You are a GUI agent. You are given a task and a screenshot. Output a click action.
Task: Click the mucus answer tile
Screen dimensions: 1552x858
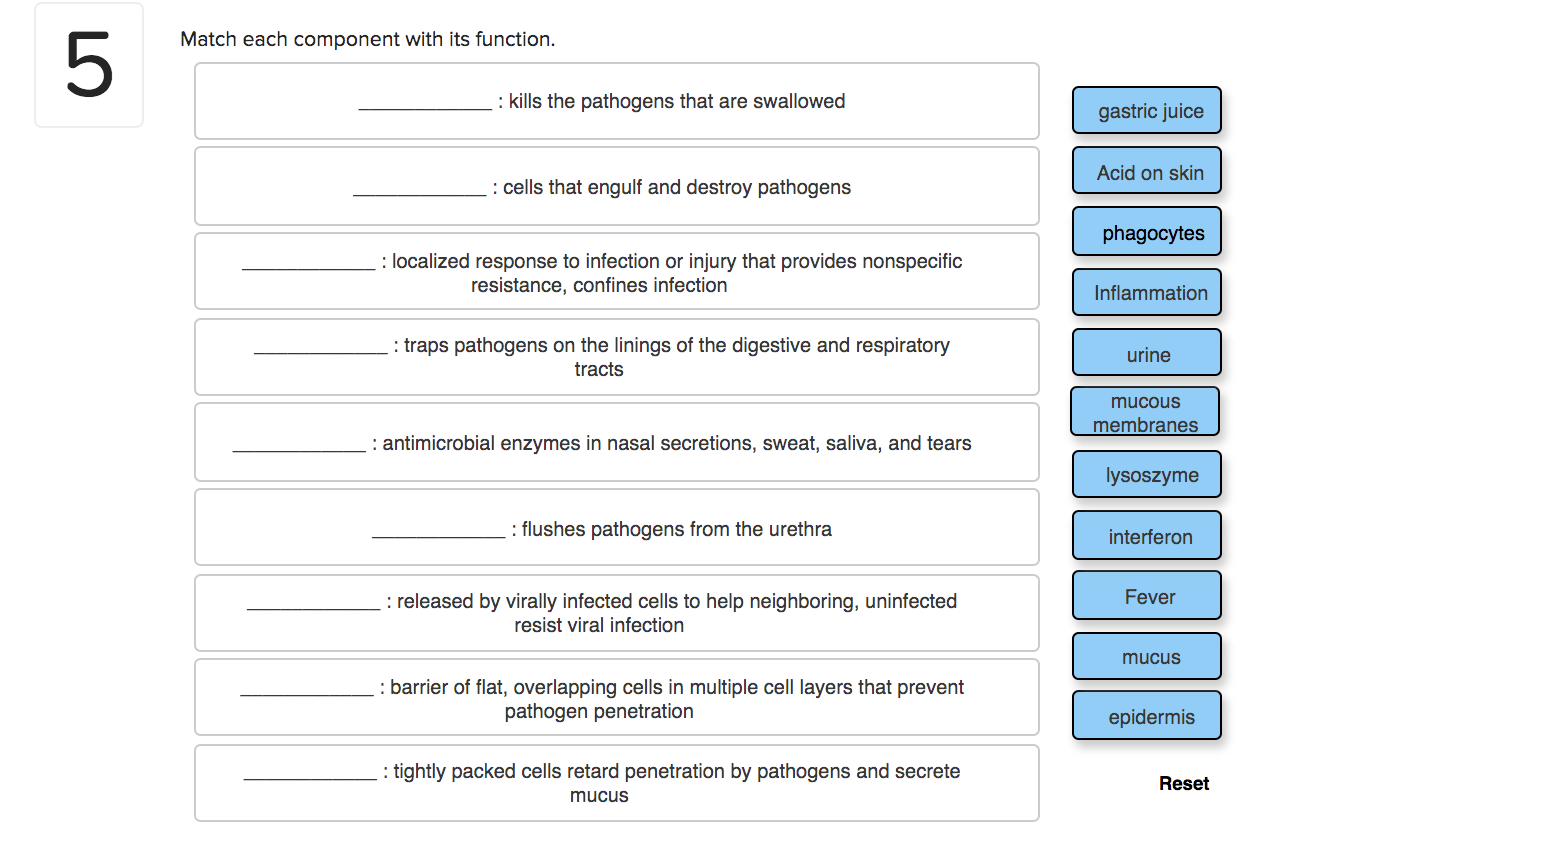click(x=1147, y=657)
